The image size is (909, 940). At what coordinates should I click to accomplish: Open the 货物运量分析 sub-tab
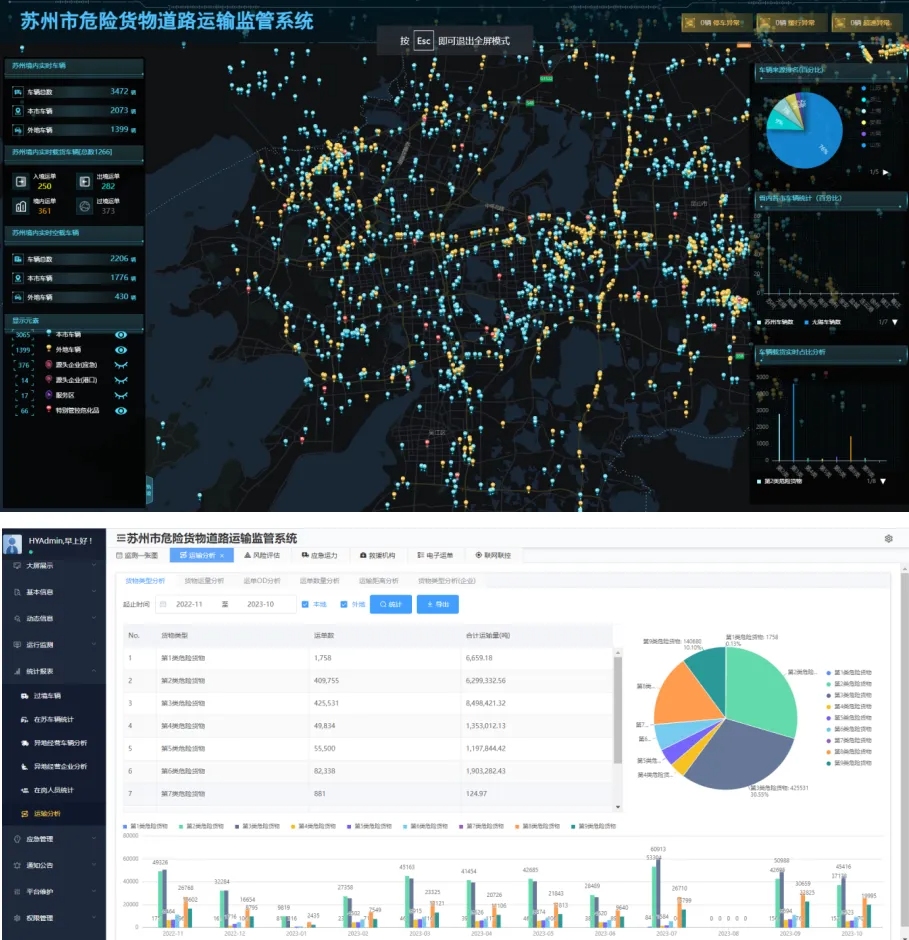click(x=204, y=580)
